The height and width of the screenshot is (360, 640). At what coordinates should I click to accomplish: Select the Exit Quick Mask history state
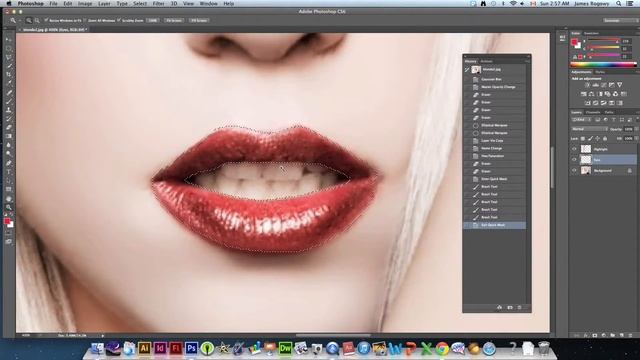[x=495, y=225]
